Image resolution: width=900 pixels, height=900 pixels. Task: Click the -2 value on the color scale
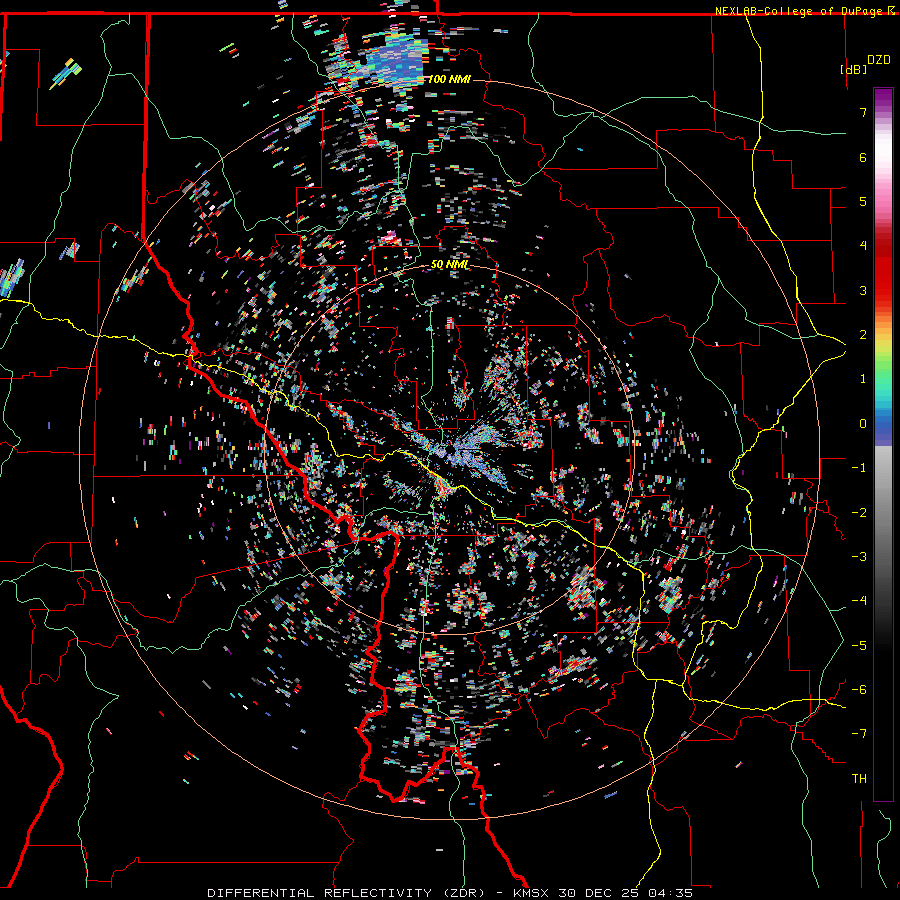[x=859, y=513]
